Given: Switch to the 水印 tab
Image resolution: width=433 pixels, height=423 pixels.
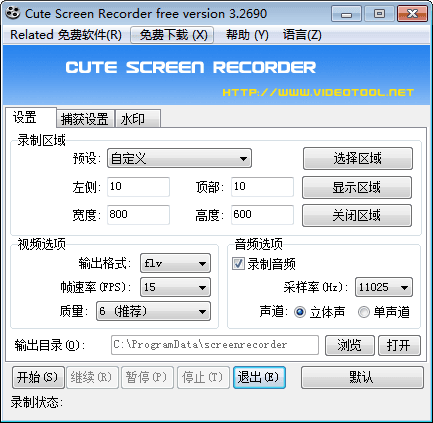Looking at the screenshot, I should [138, 119].
